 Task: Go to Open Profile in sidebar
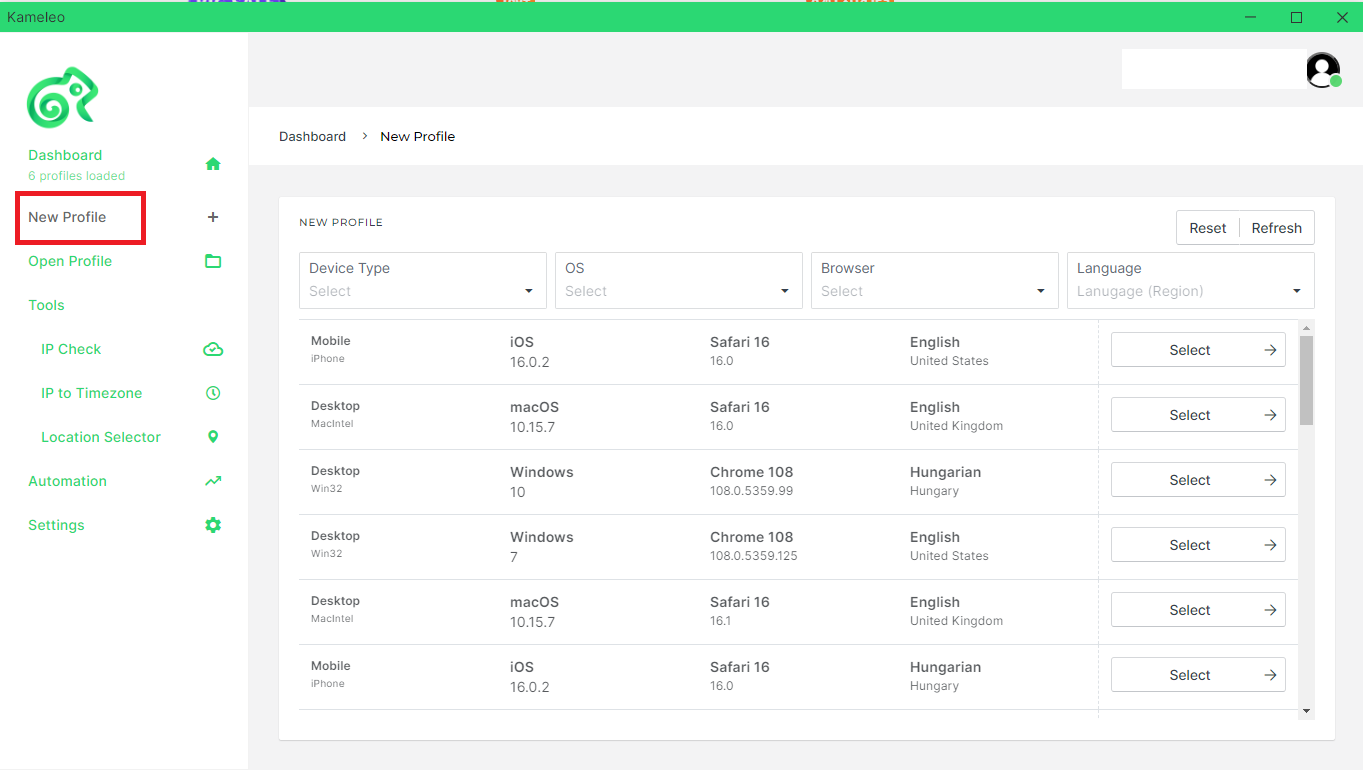(x=70, y=261)
